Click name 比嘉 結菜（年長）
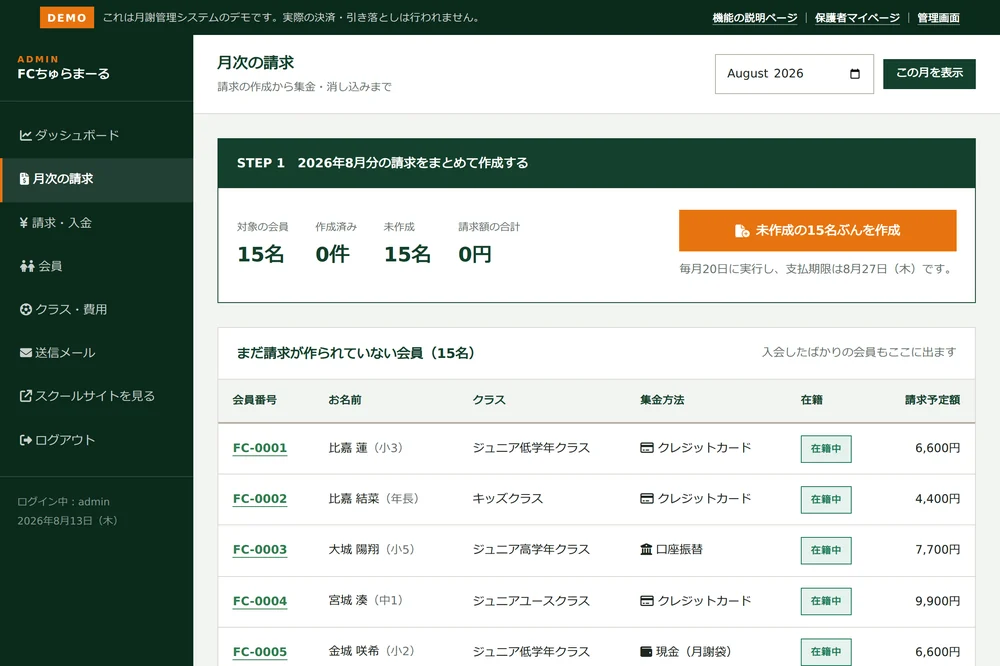 375,498
